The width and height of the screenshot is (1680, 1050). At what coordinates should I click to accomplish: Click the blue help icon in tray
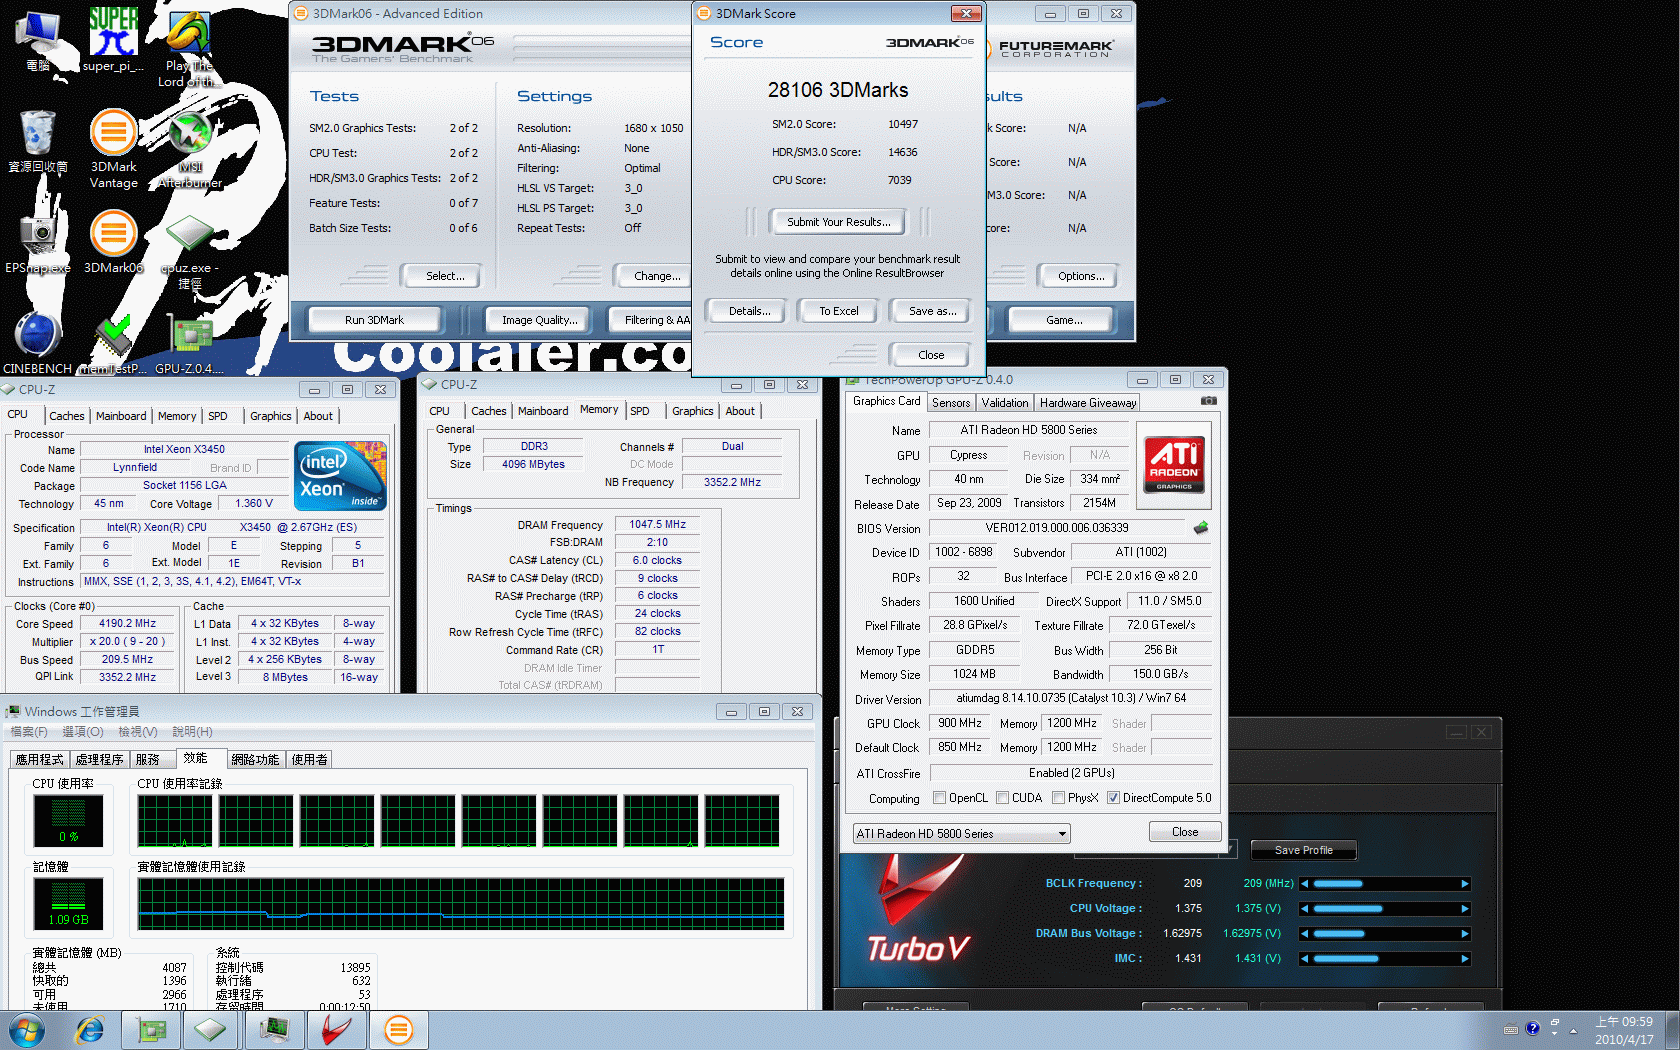coord(1532,1028)
